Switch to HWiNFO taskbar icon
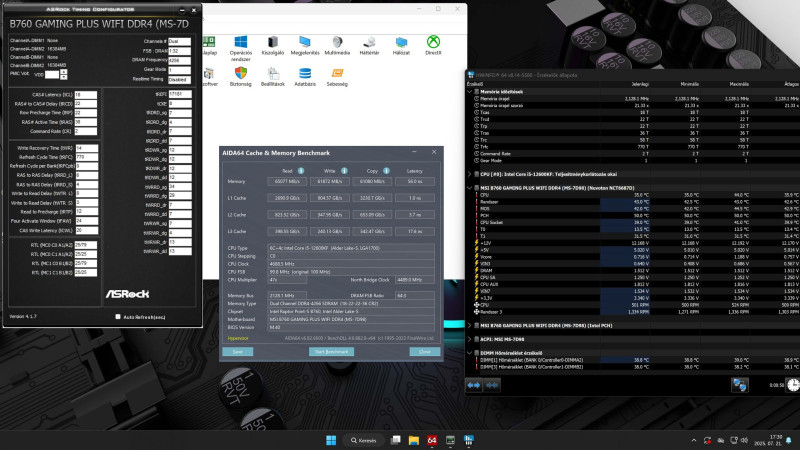This screenshot has width=800, height=450. tap(469, 440)
